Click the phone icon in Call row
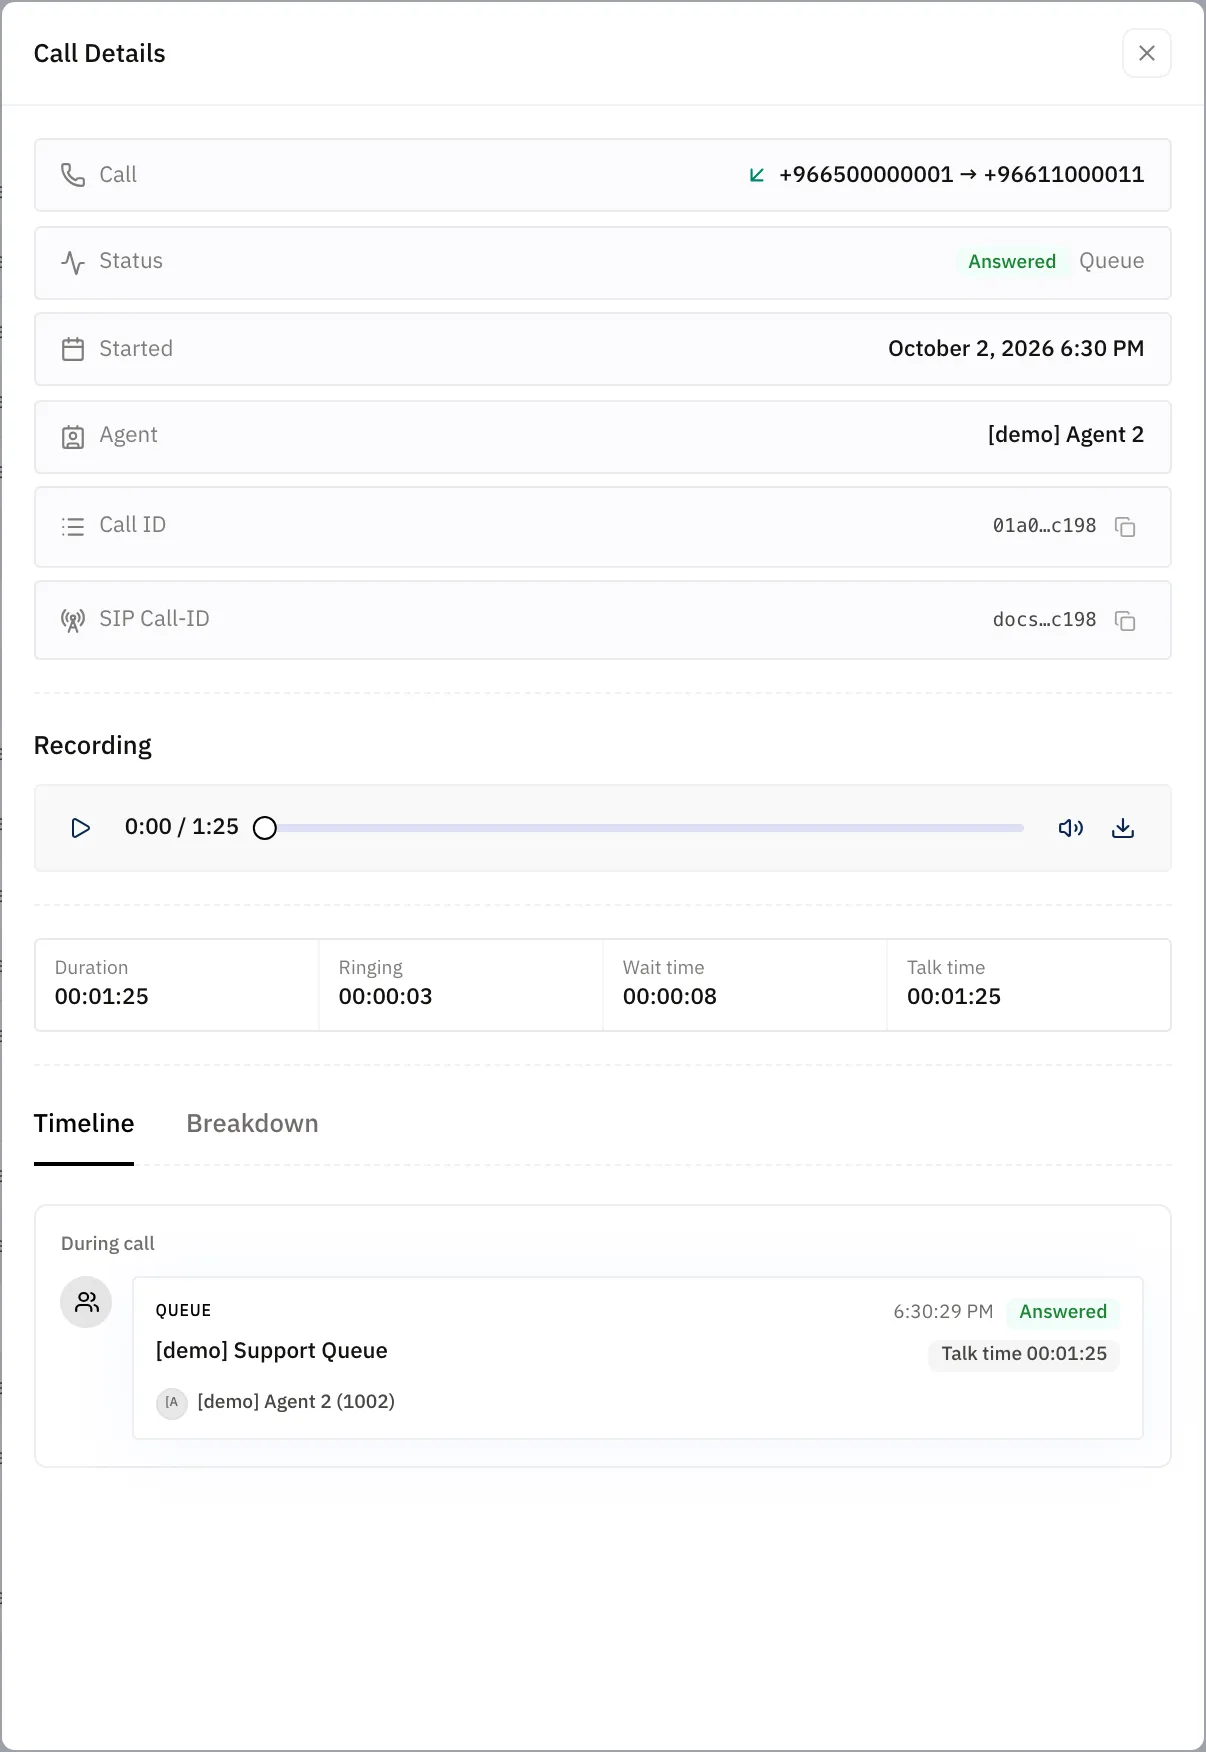 click(x=73, y=175)
